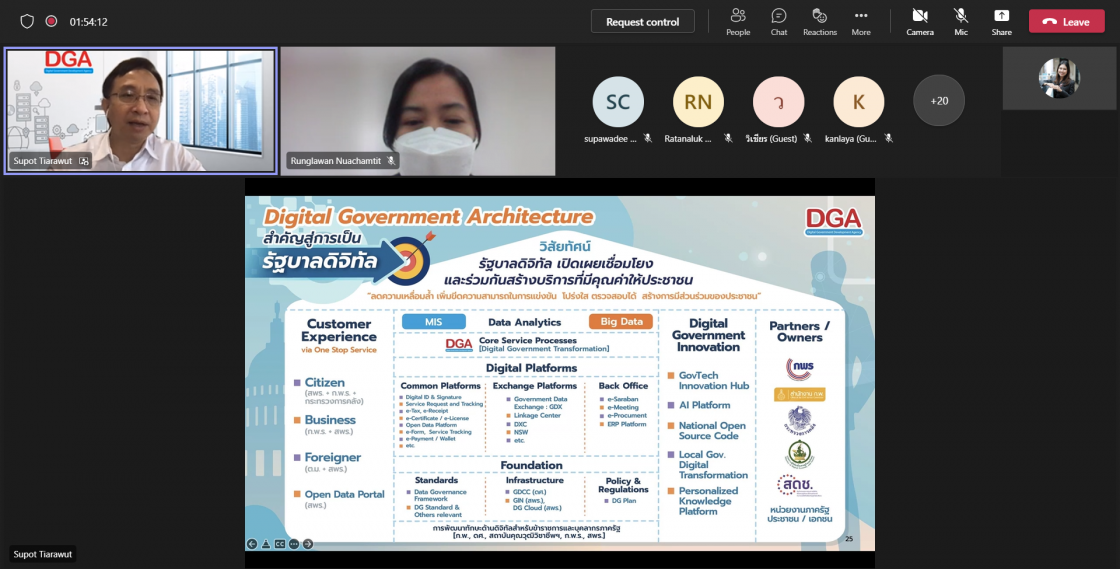Click the SC participant avatar
This screenshot has height=569, width=1120.
tap(618, 101)
